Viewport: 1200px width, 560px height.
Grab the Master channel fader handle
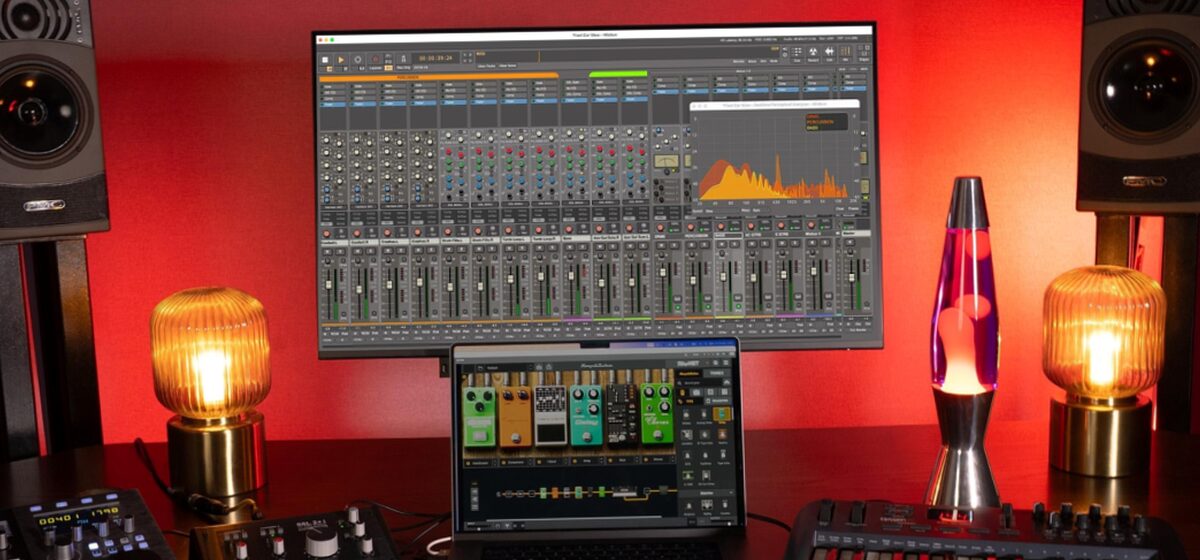click(853, 278)
